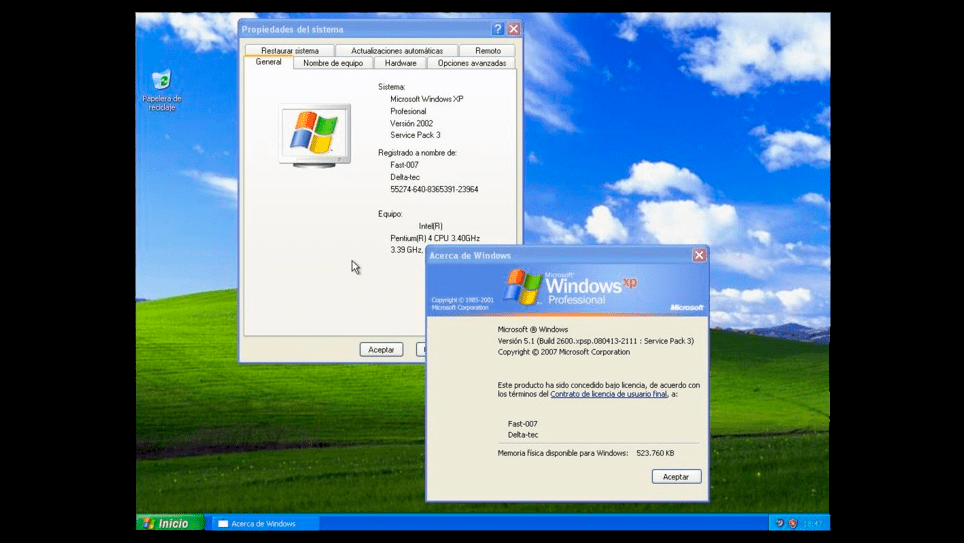Click the memory value 523.760 KB
Image resolution: width=964 pixels, height=543 pixels.
(655, 453)
